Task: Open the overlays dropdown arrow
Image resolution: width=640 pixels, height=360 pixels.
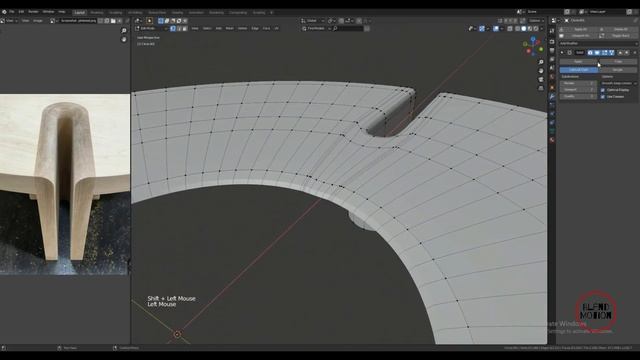Action: pos(502,29)
